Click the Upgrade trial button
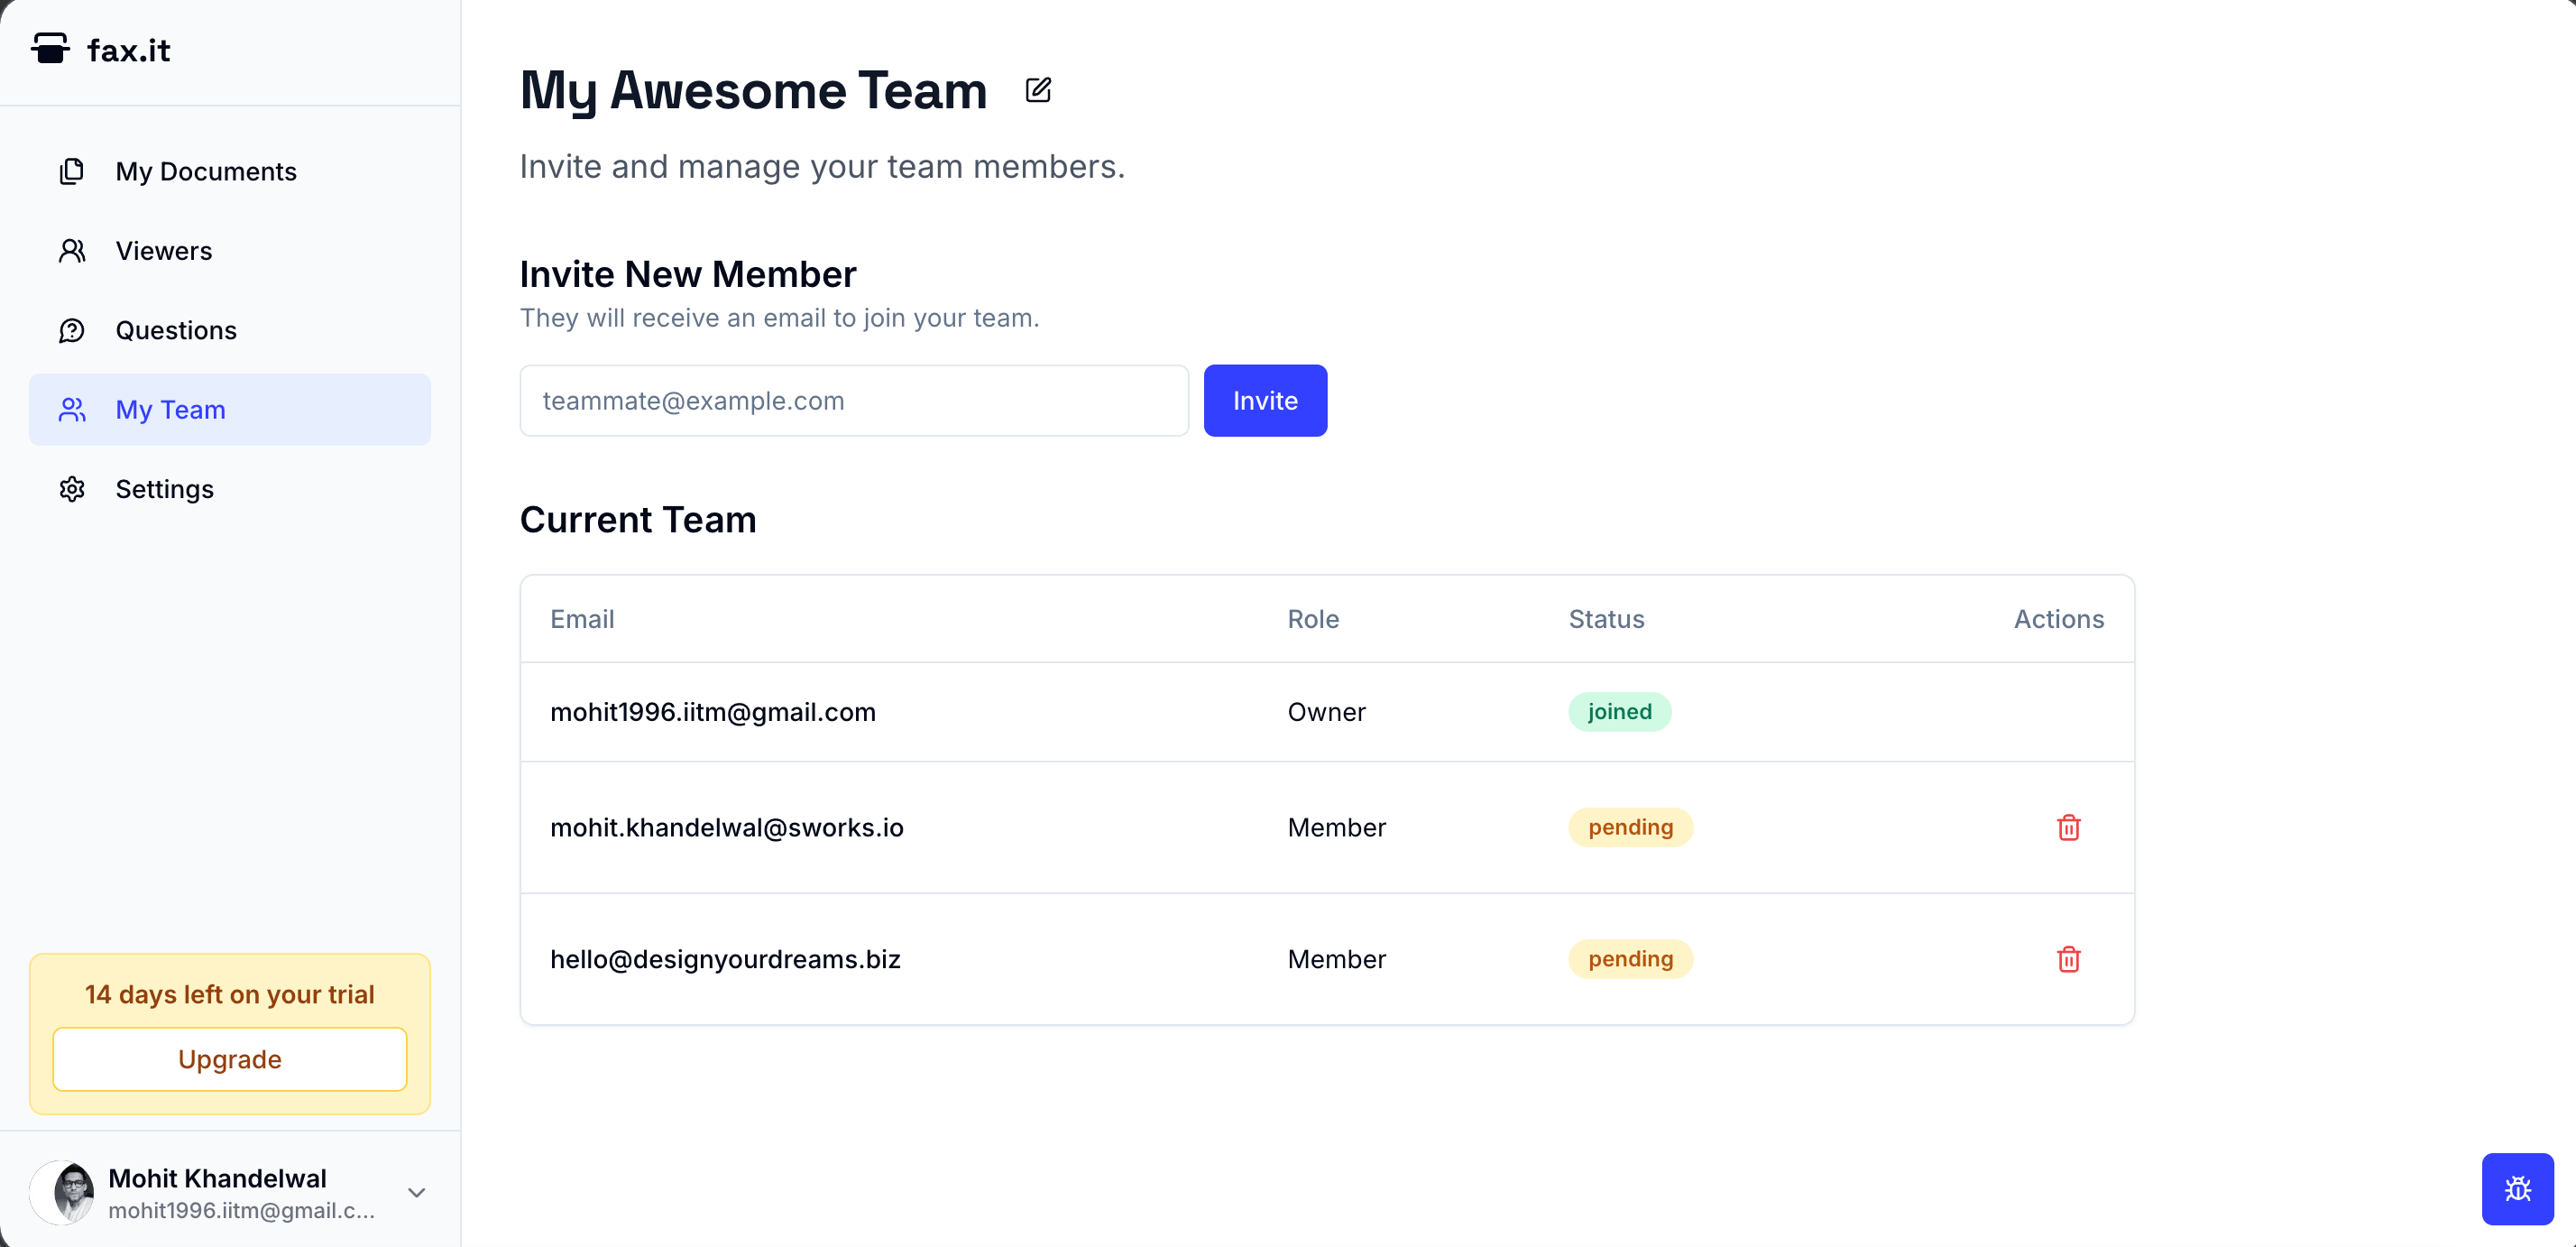Image resolution: width=2576 pixels, height=1247 pixels. pos(230,1059)
